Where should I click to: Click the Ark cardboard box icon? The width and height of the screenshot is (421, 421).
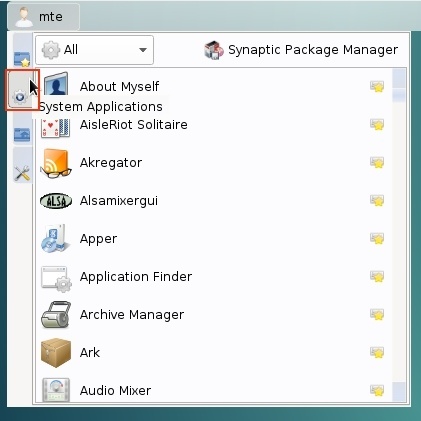pos(56,353)
